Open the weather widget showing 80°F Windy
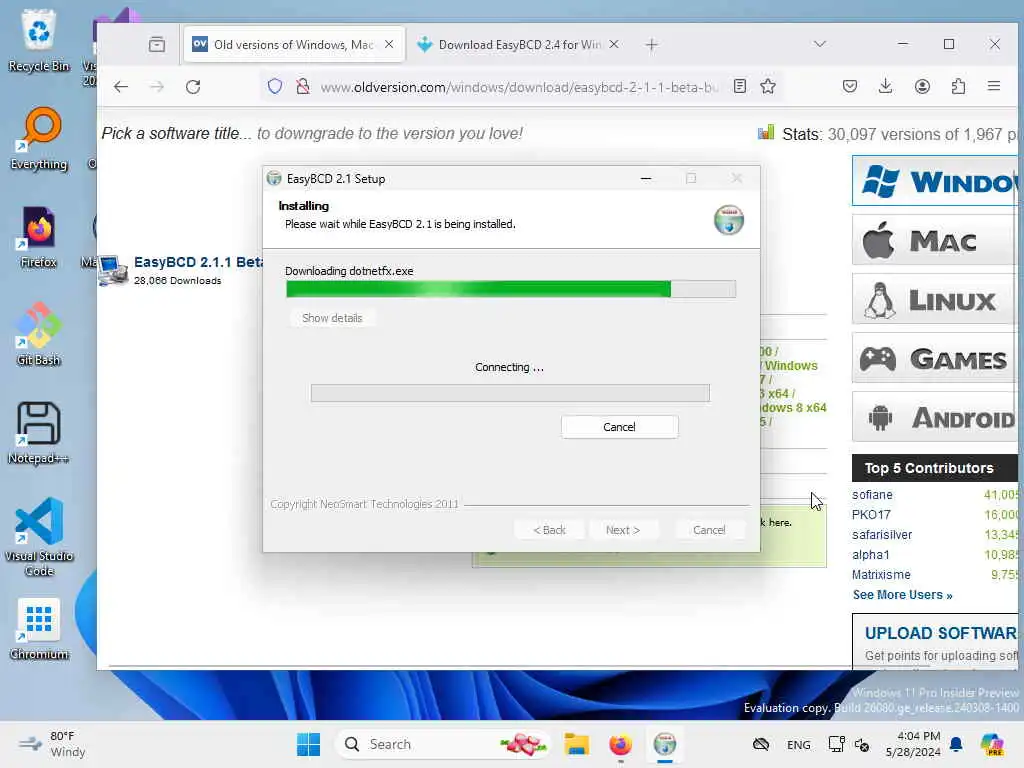This screenshot has height=768, width=1024. (x=52, y=744)
